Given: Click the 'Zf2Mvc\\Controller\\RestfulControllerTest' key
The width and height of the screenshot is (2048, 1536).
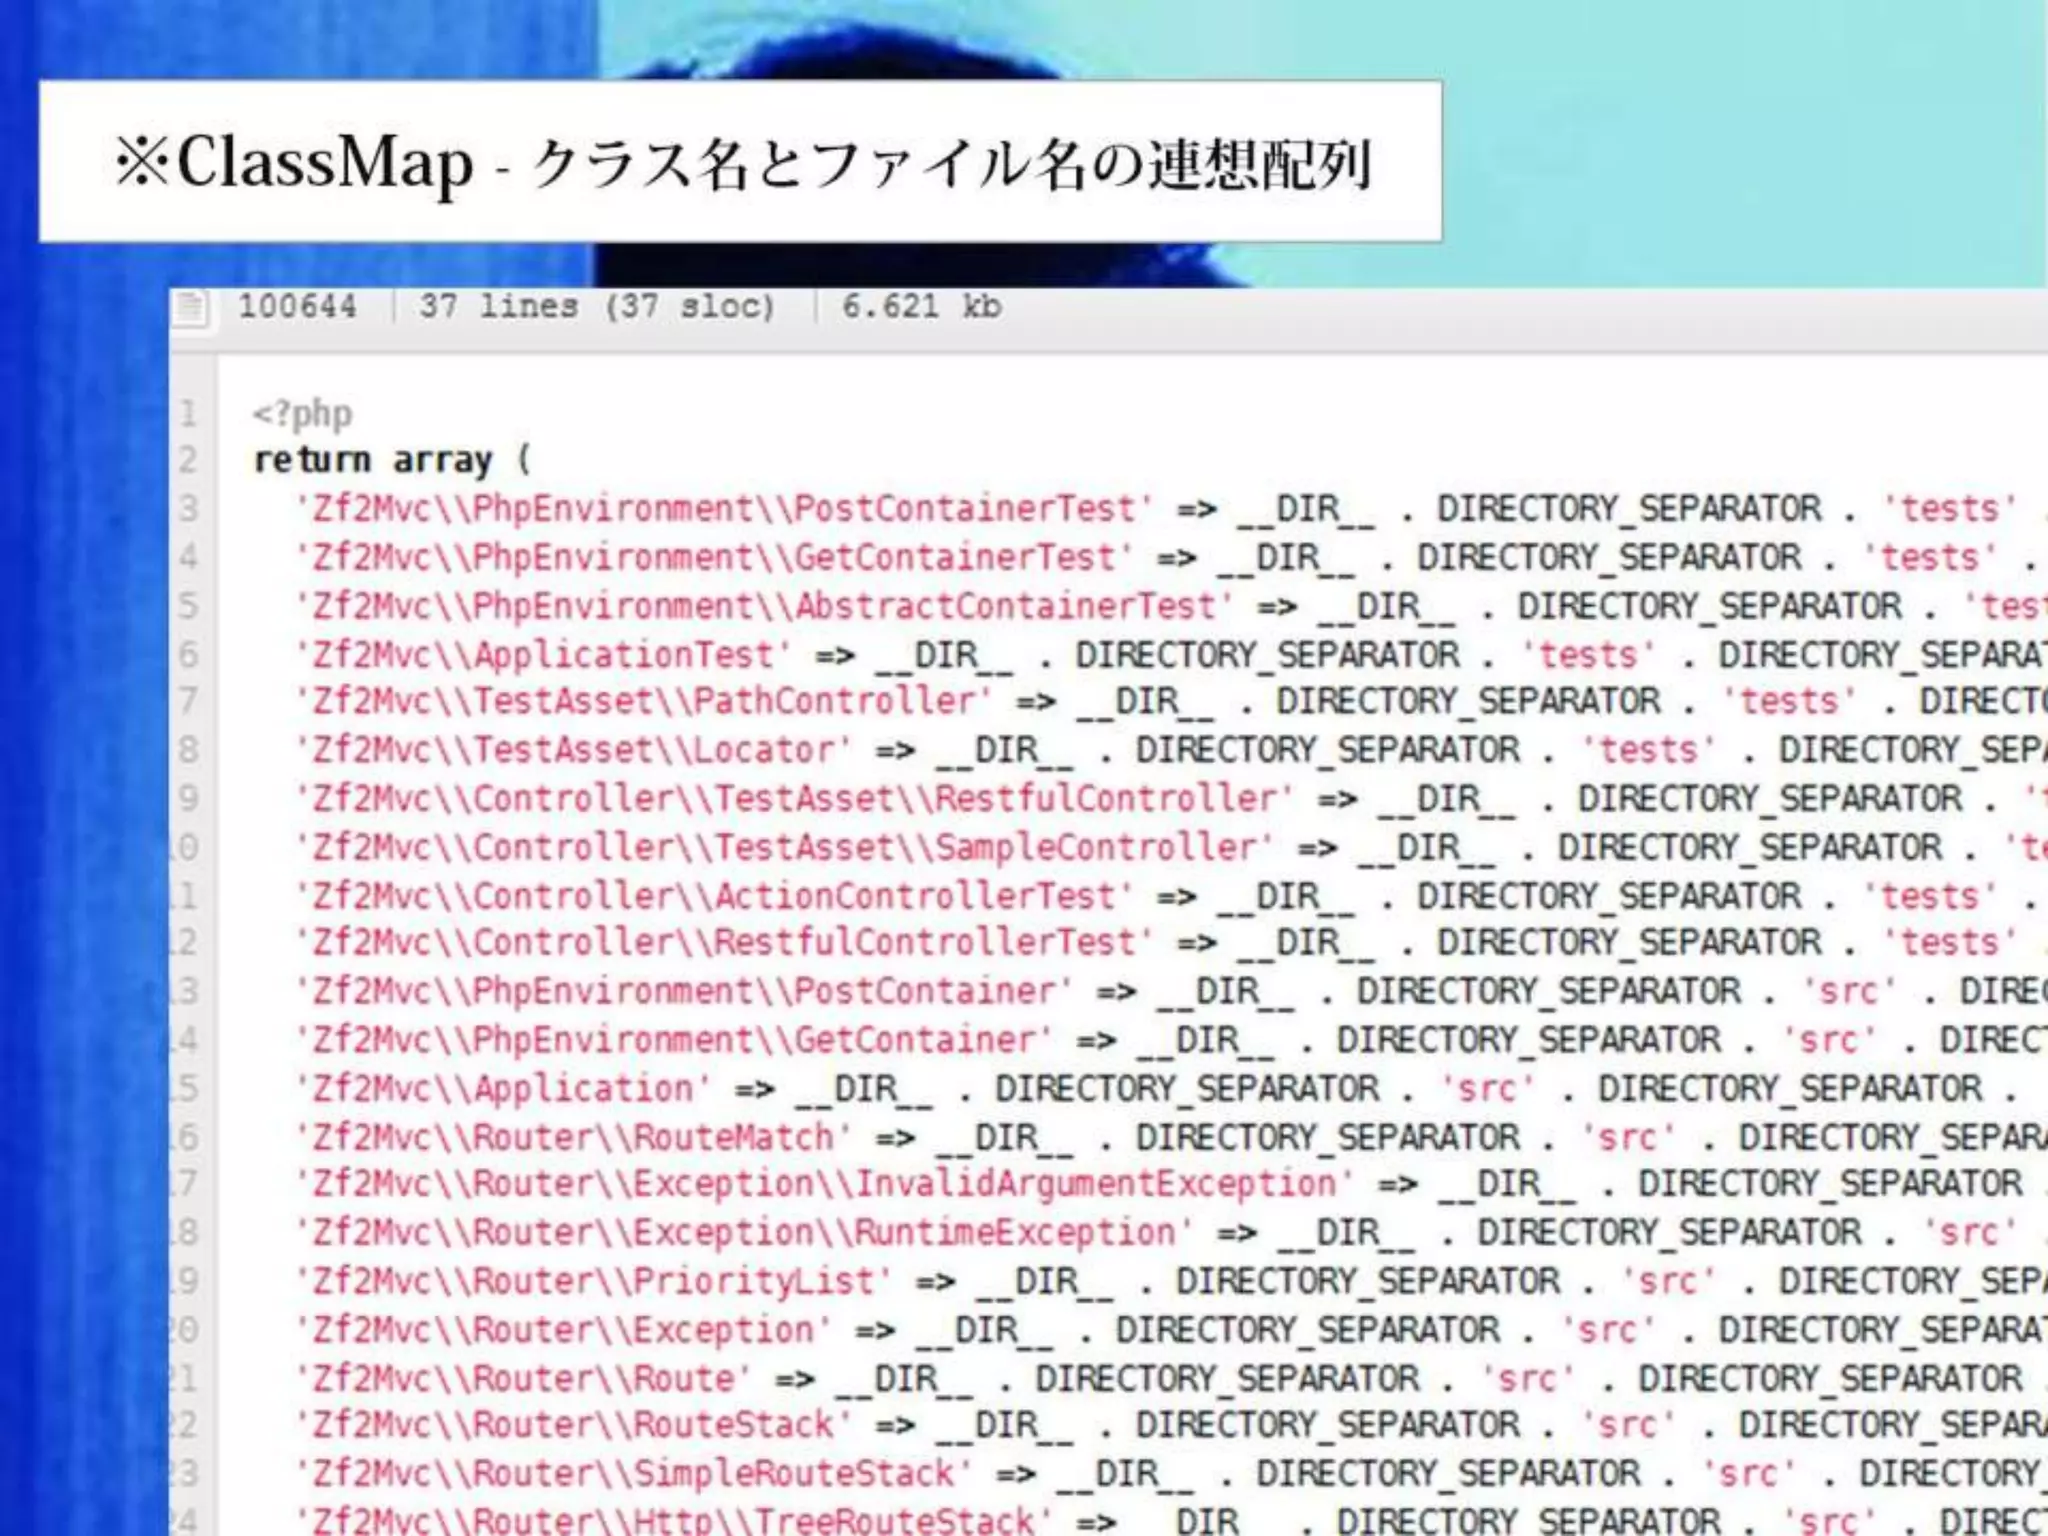Looking at the screenshot, I should coord(724,942).
